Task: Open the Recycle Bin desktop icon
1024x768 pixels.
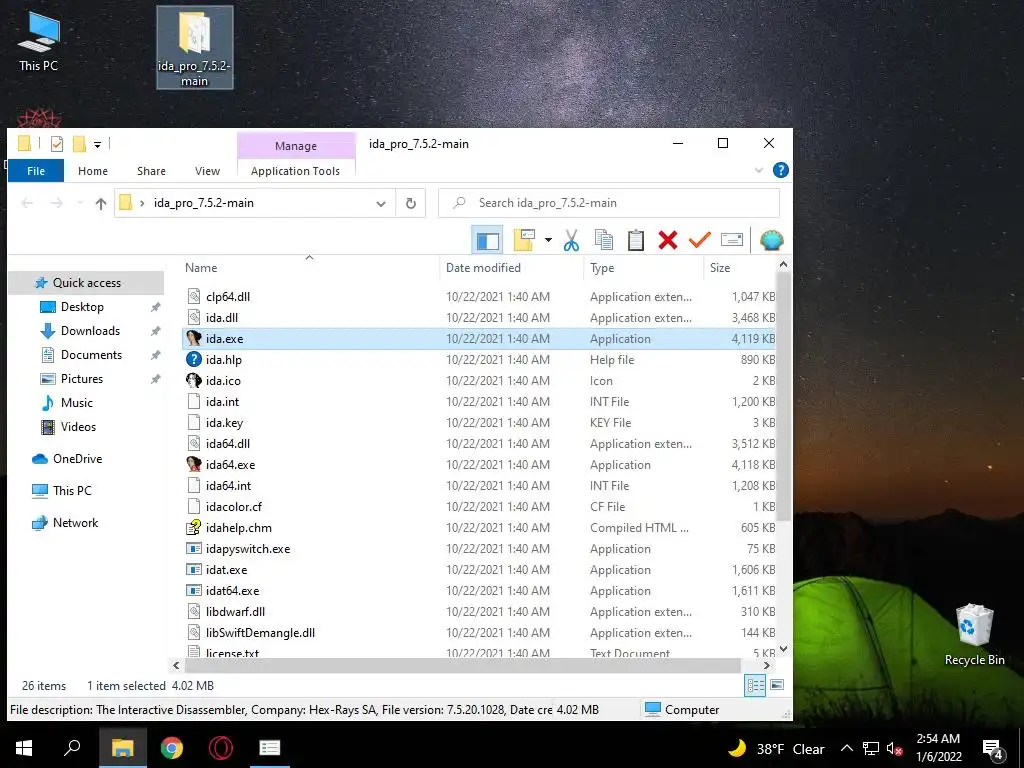Action: point(974,633)
